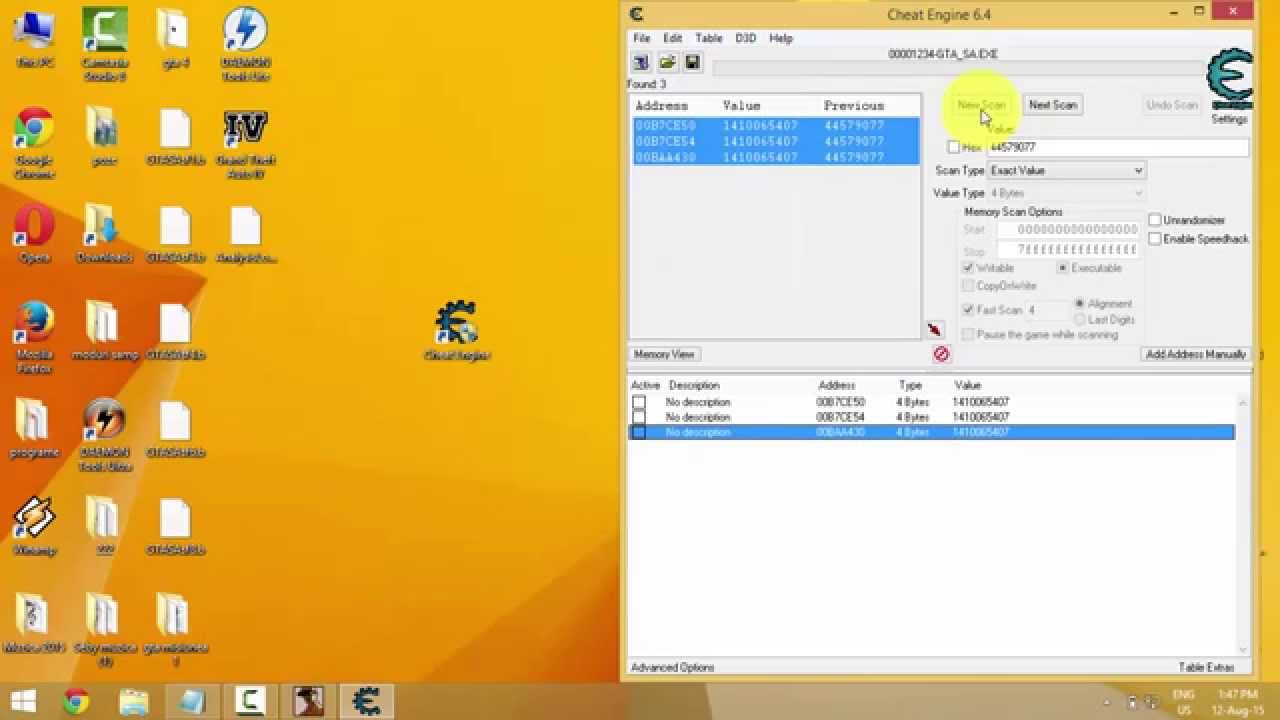This screenshot has height=720, width=1280.
Task: Open the gta 4 desktop folder
Action: click(175, 38)
